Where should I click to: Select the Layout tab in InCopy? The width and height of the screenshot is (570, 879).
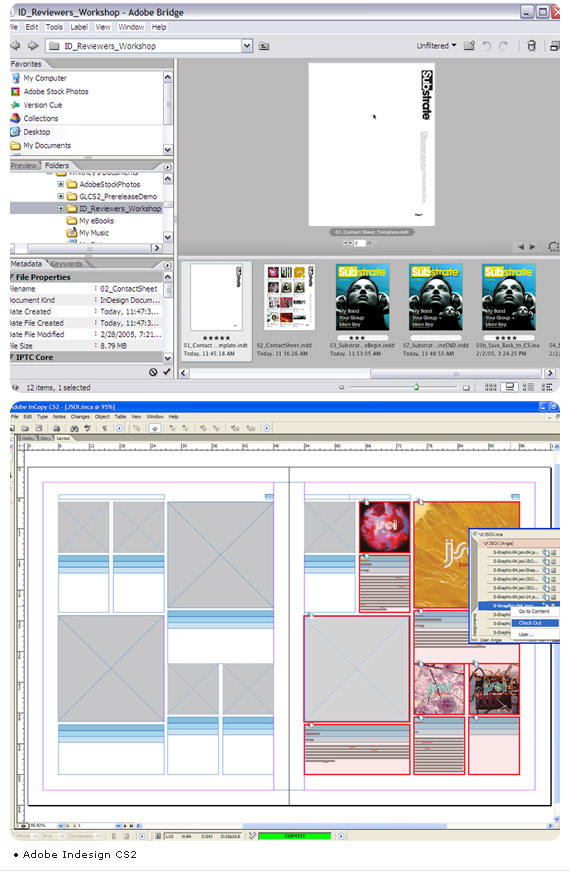63,438
